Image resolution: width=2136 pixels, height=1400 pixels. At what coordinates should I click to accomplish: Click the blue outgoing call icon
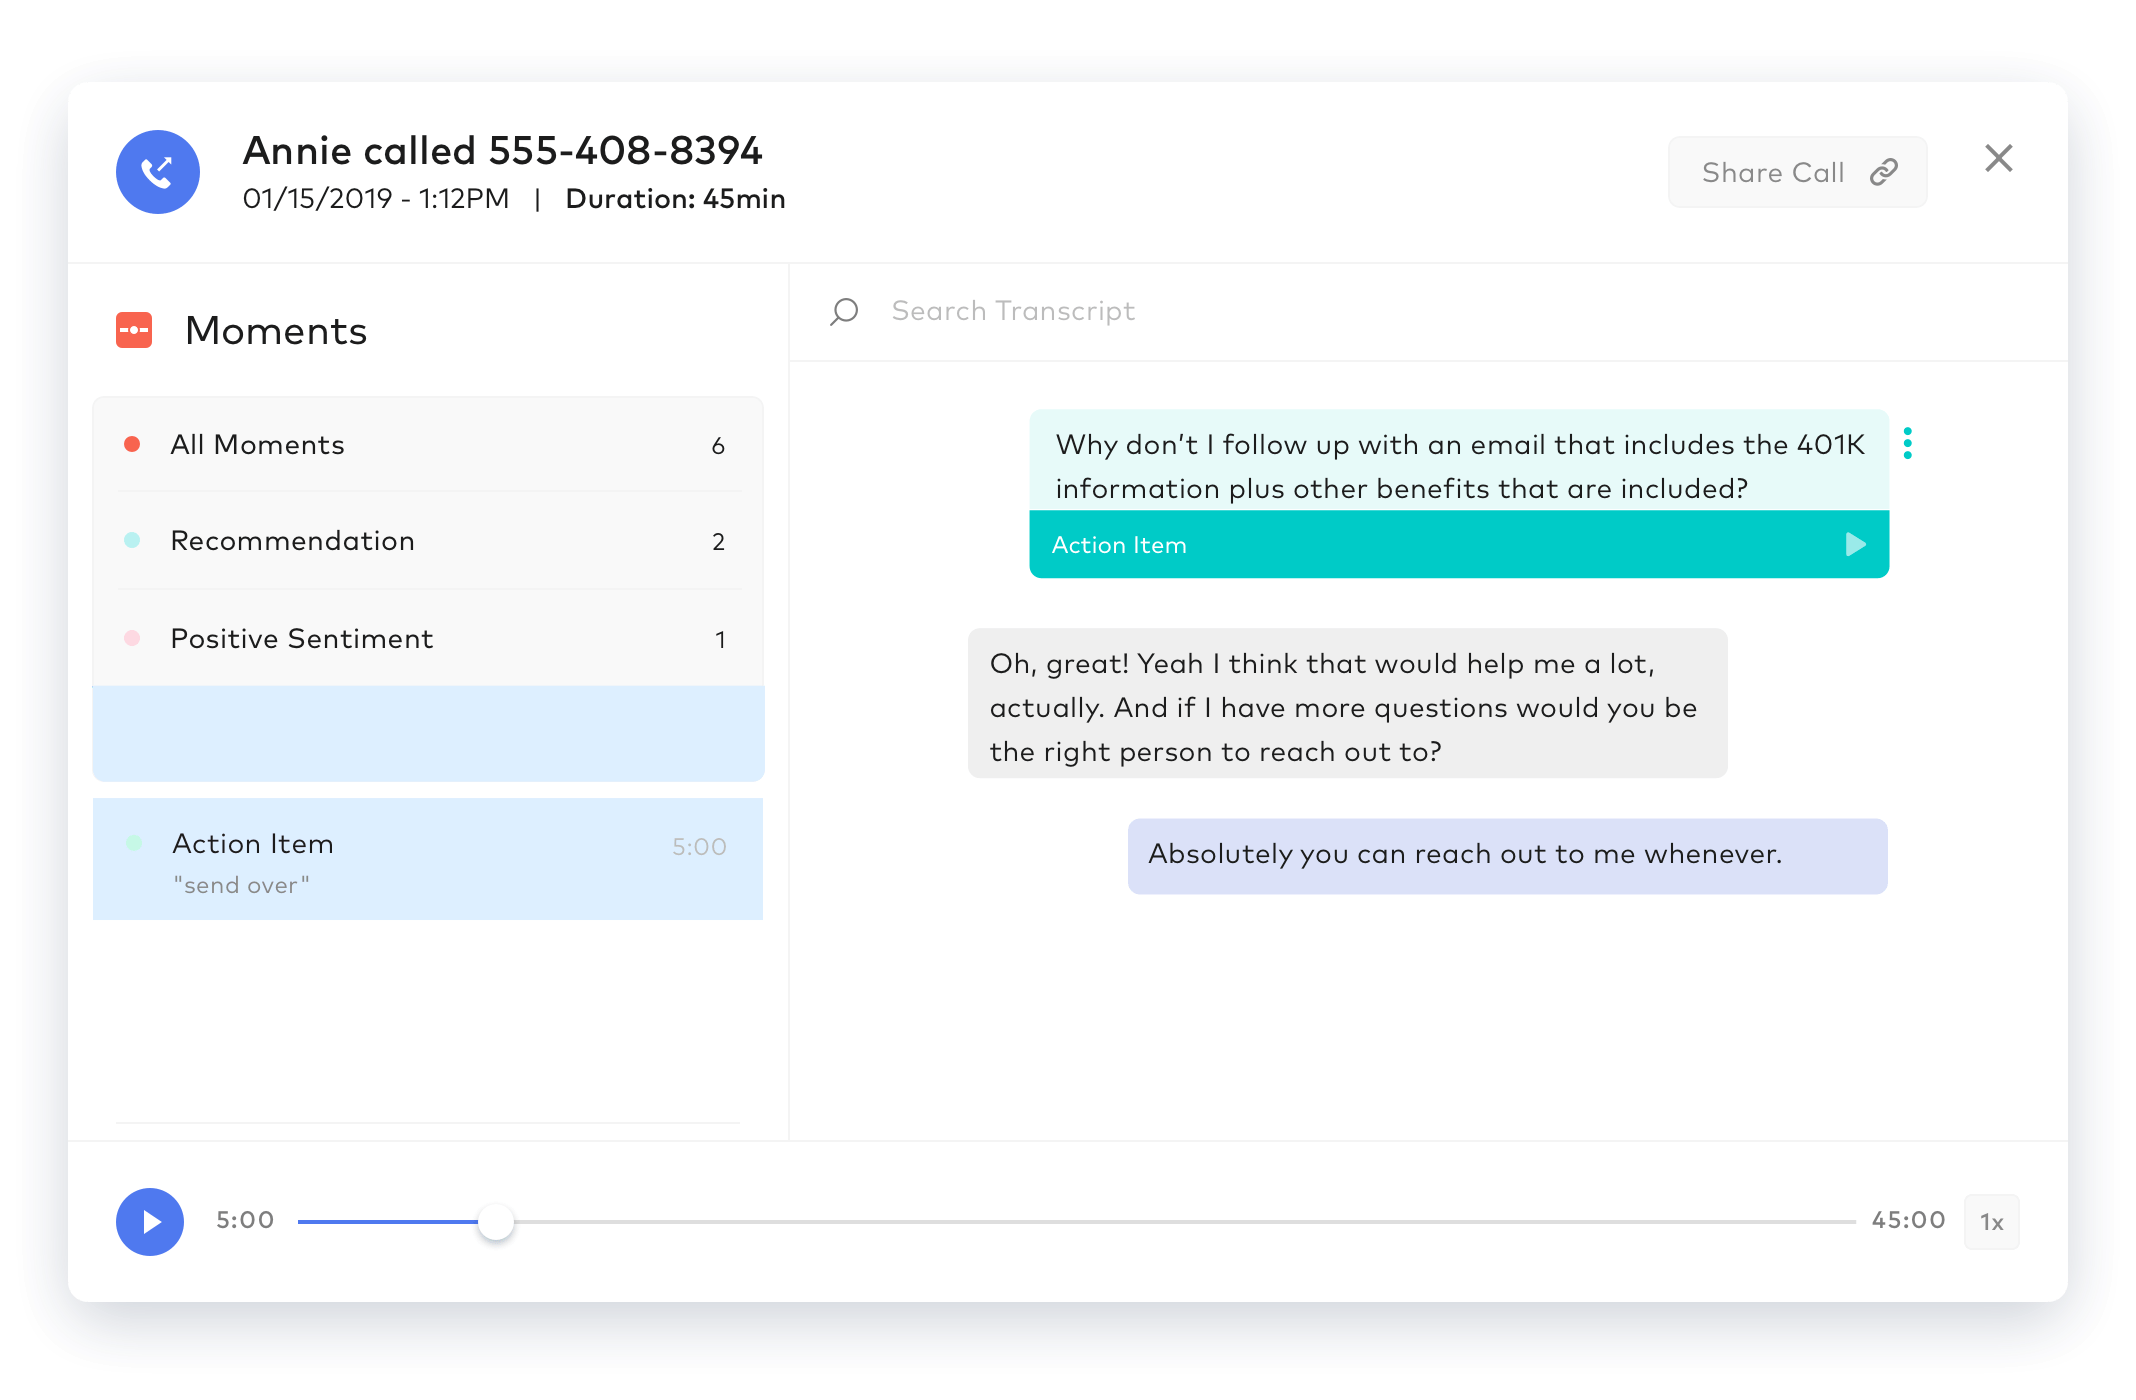158,172
